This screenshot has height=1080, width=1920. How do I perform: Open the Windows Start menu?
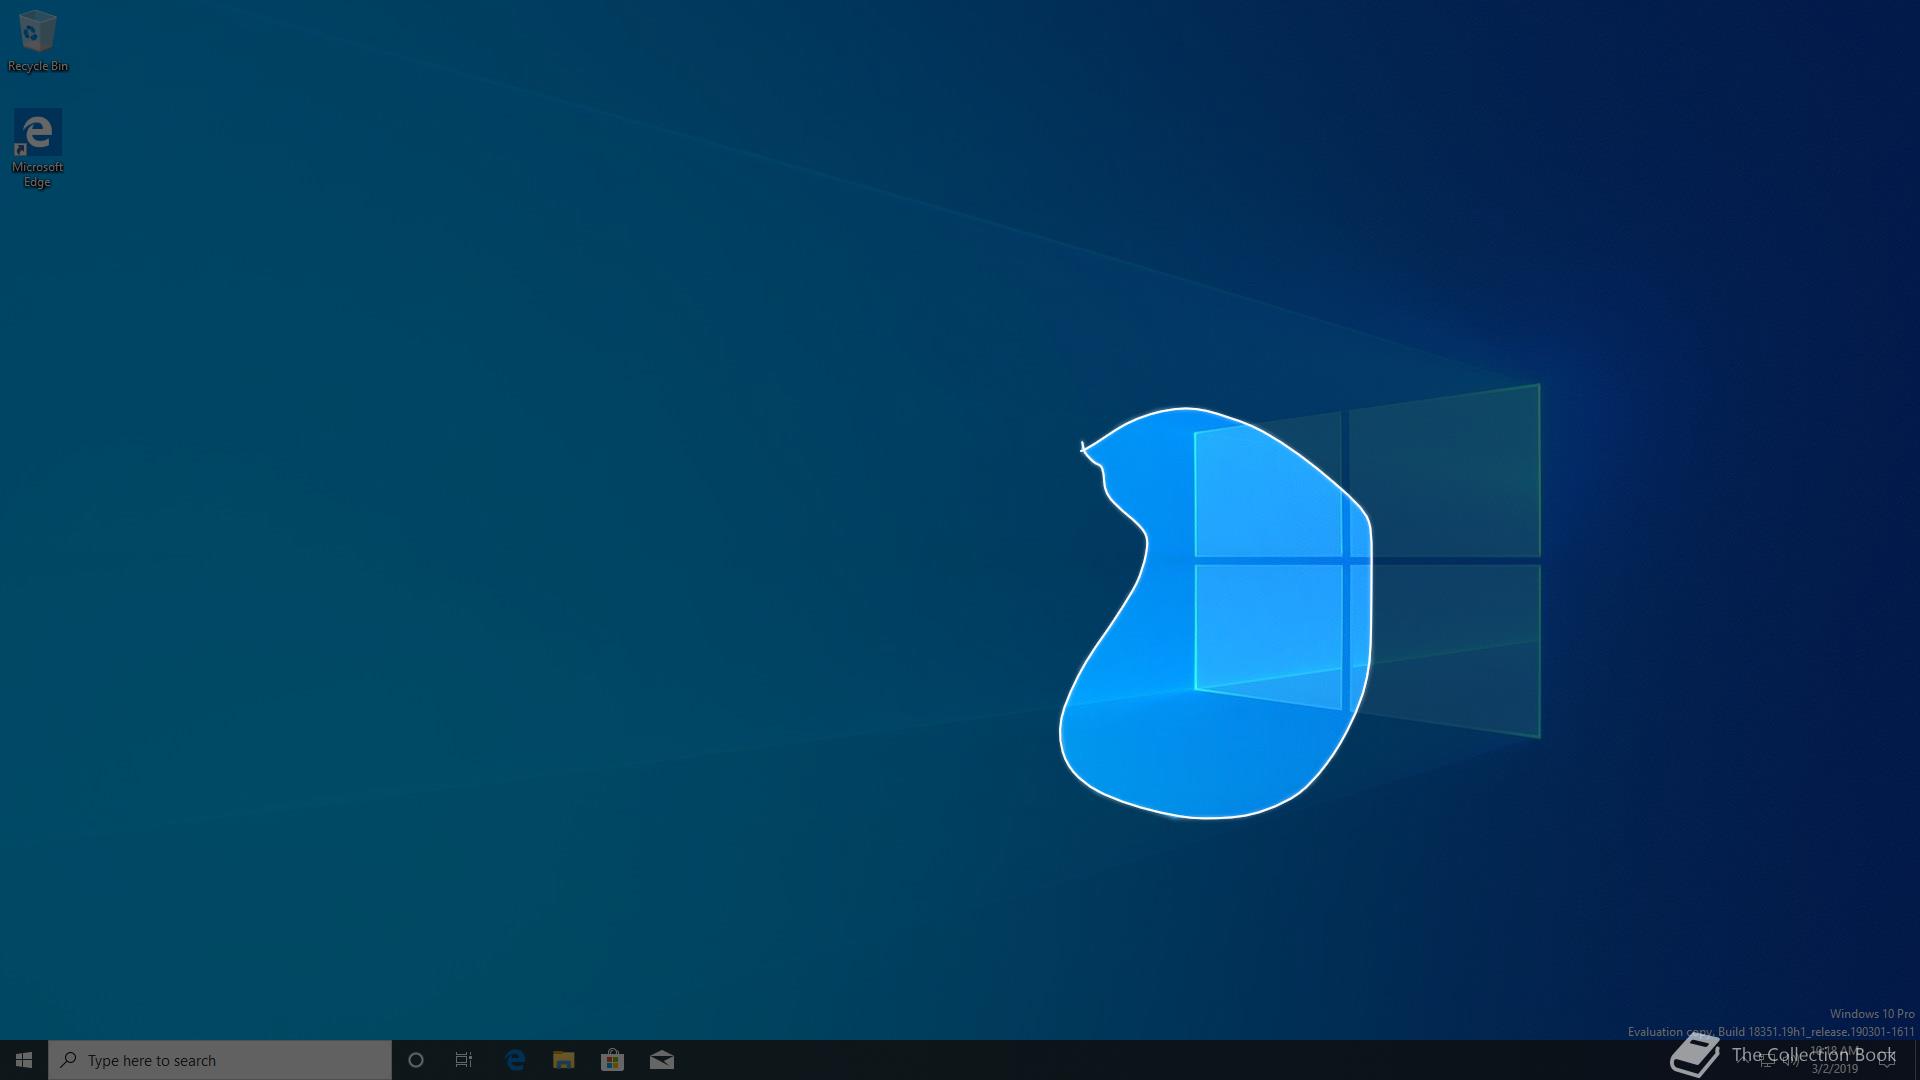pos(24,1060)
